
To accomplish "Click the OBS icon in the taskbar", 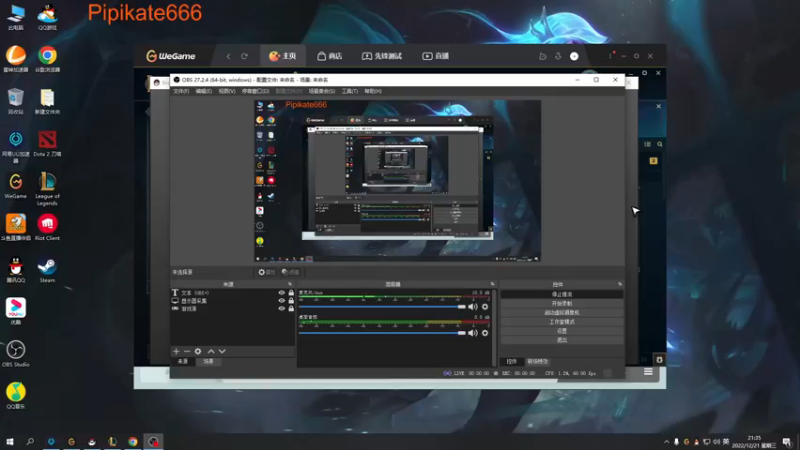I will coord(154,441).
